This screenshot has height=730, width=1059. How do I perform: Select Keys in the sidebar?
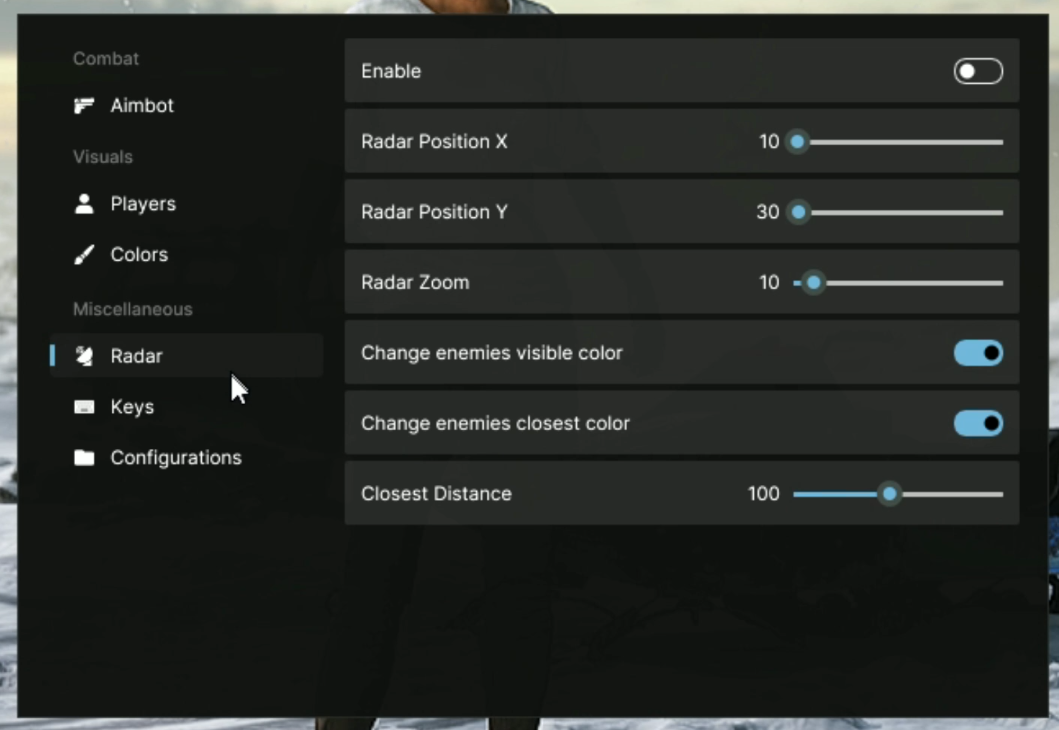click(x=132, y=407)
